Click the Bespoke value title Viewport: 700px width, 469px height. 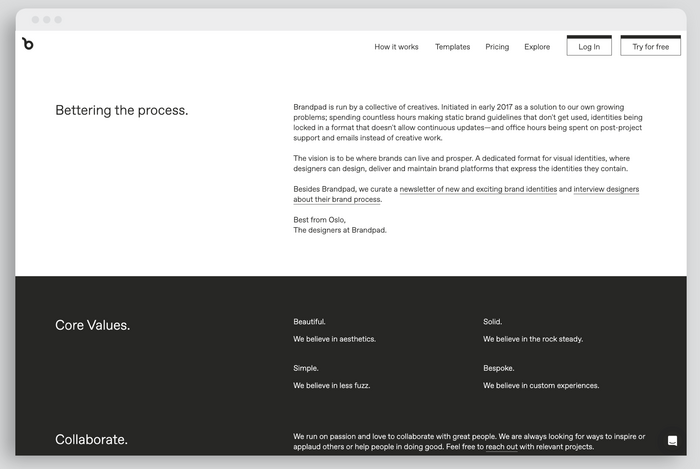click(x=499, y=368)
